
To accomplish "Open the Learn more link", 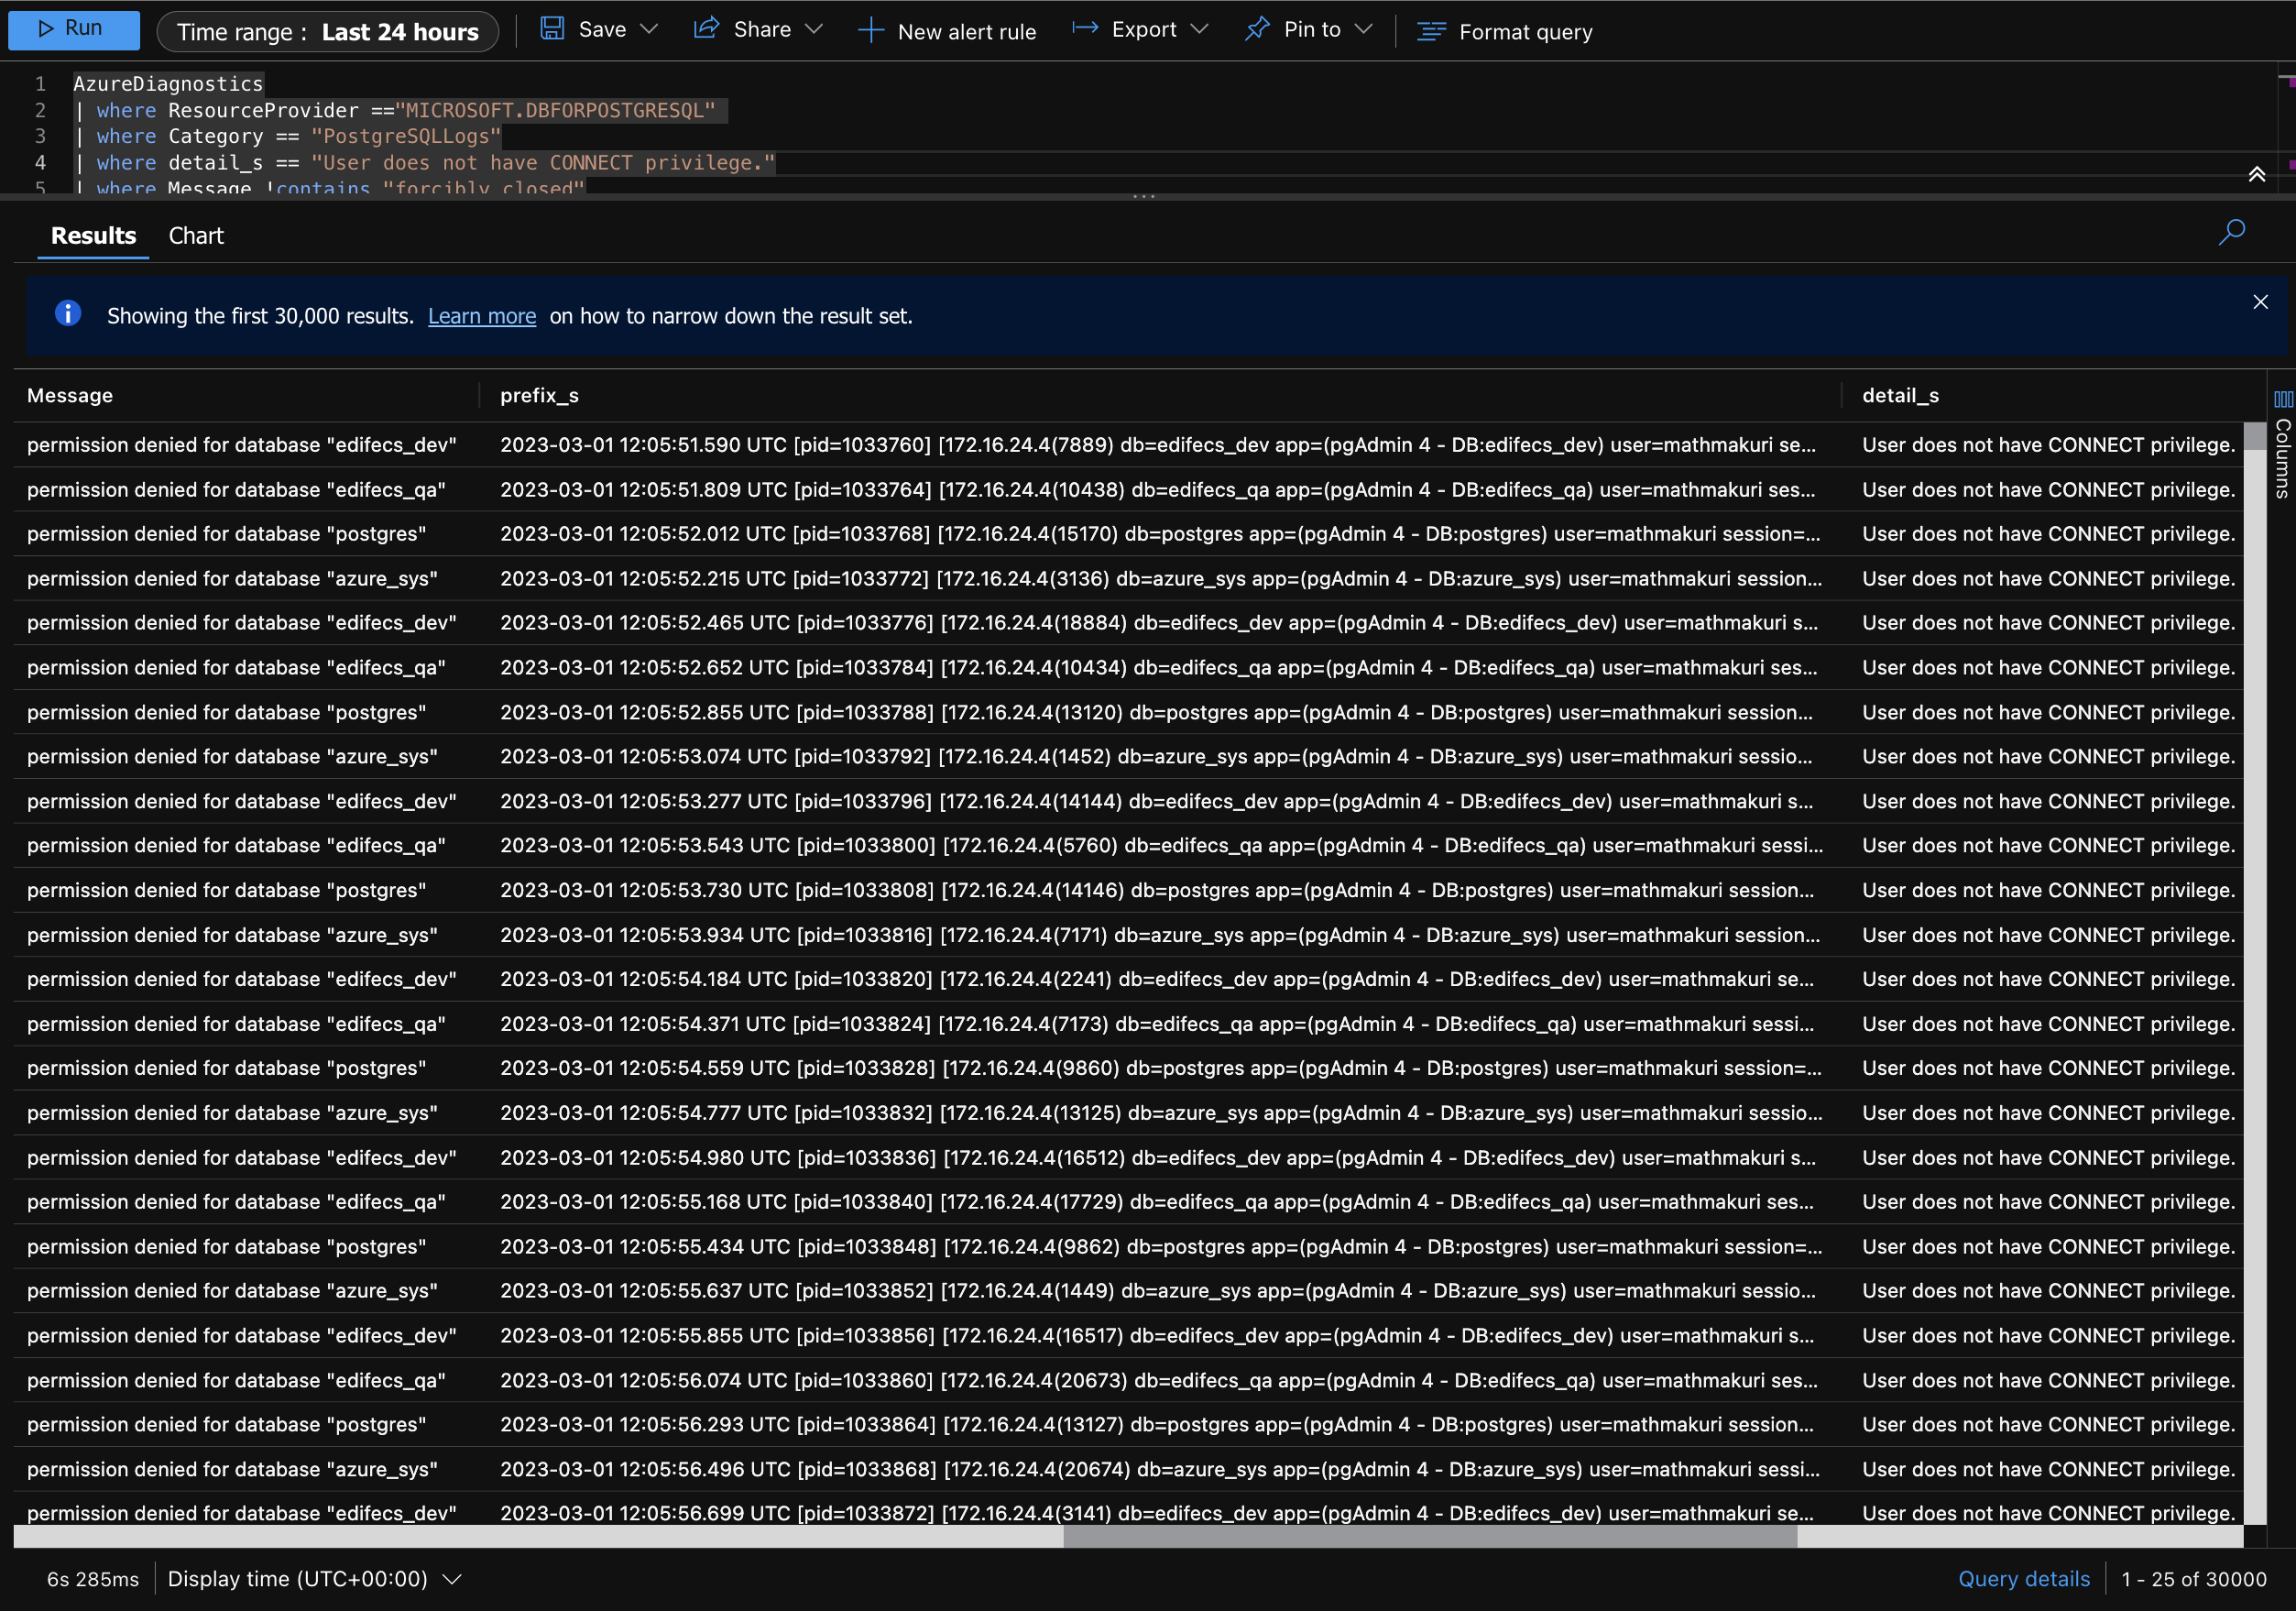I will (x=481, y=316).
